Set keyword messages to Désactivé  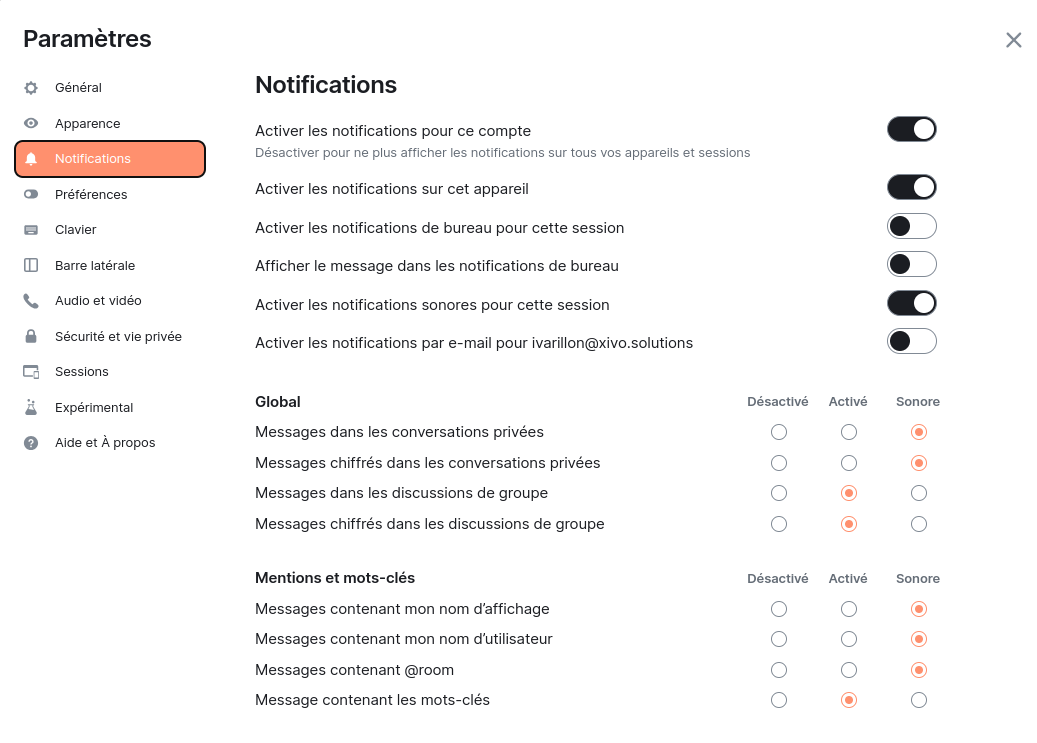pyautogui.click(x=779, y=700)
